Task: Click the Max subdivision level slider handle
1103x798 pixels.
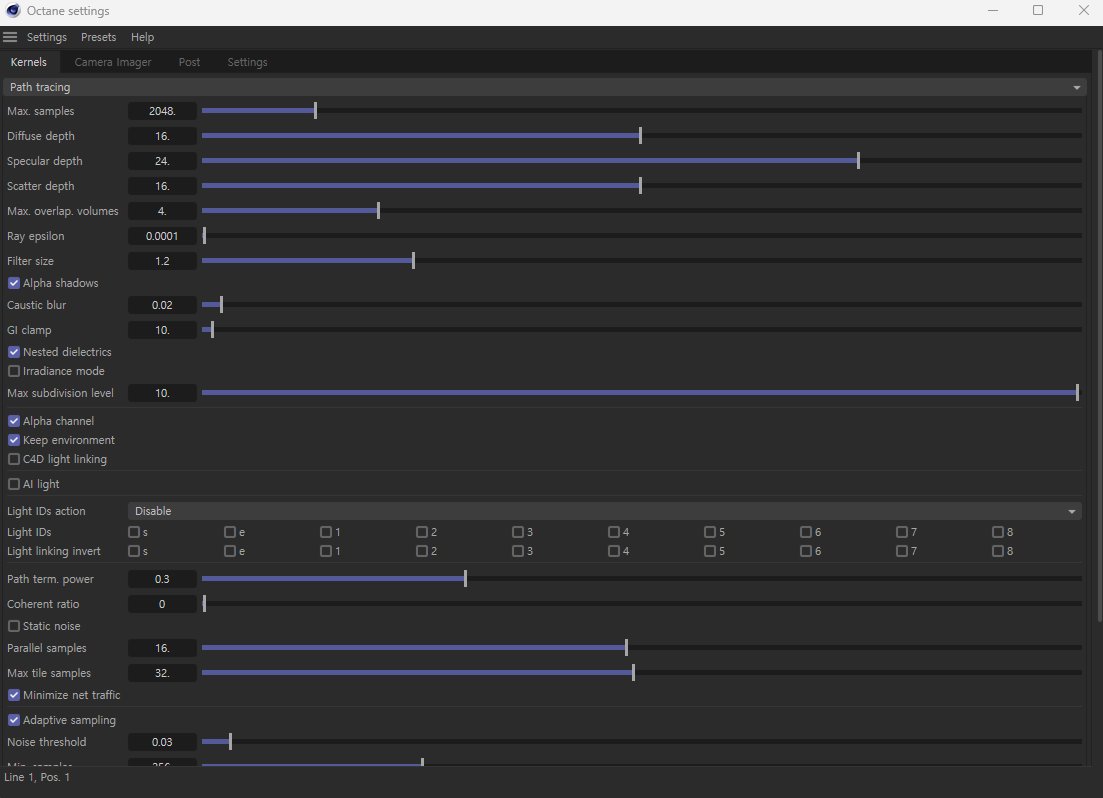Action: point(1078,393)
